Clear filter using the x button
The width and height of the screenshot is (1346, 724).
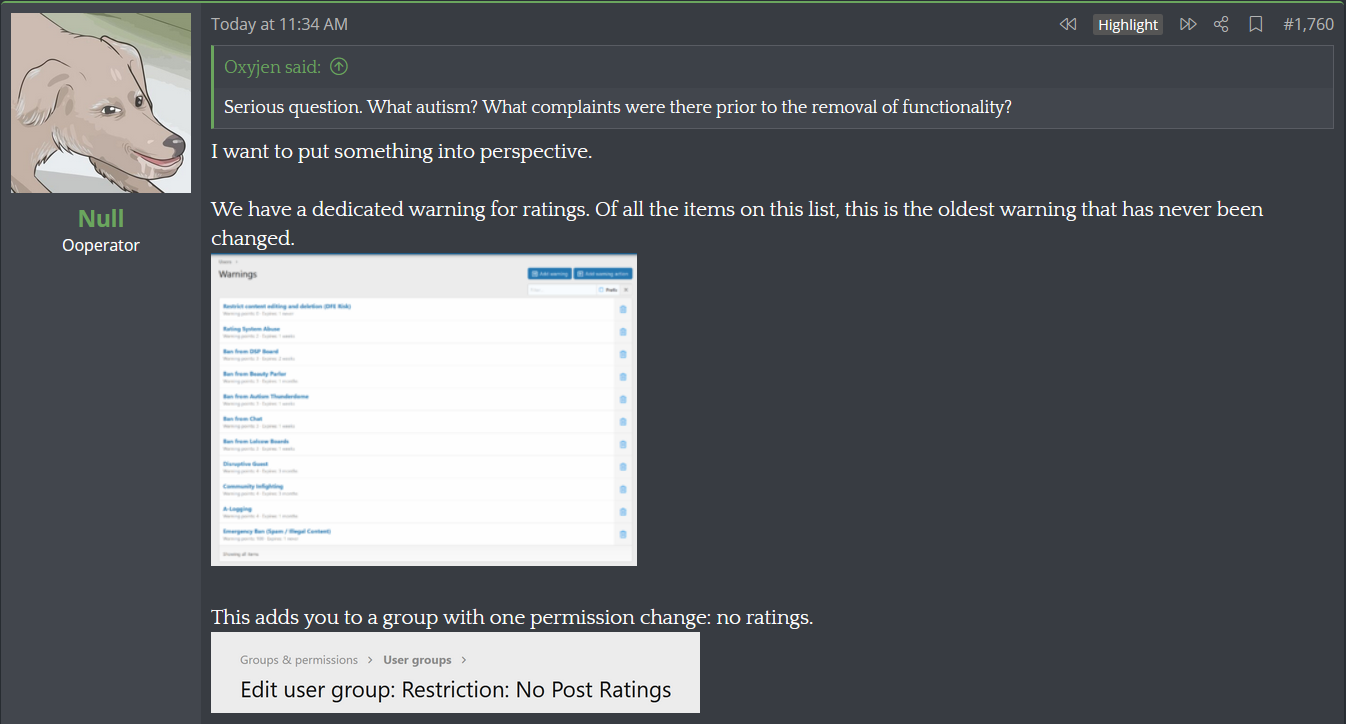(x=626, y=290)
